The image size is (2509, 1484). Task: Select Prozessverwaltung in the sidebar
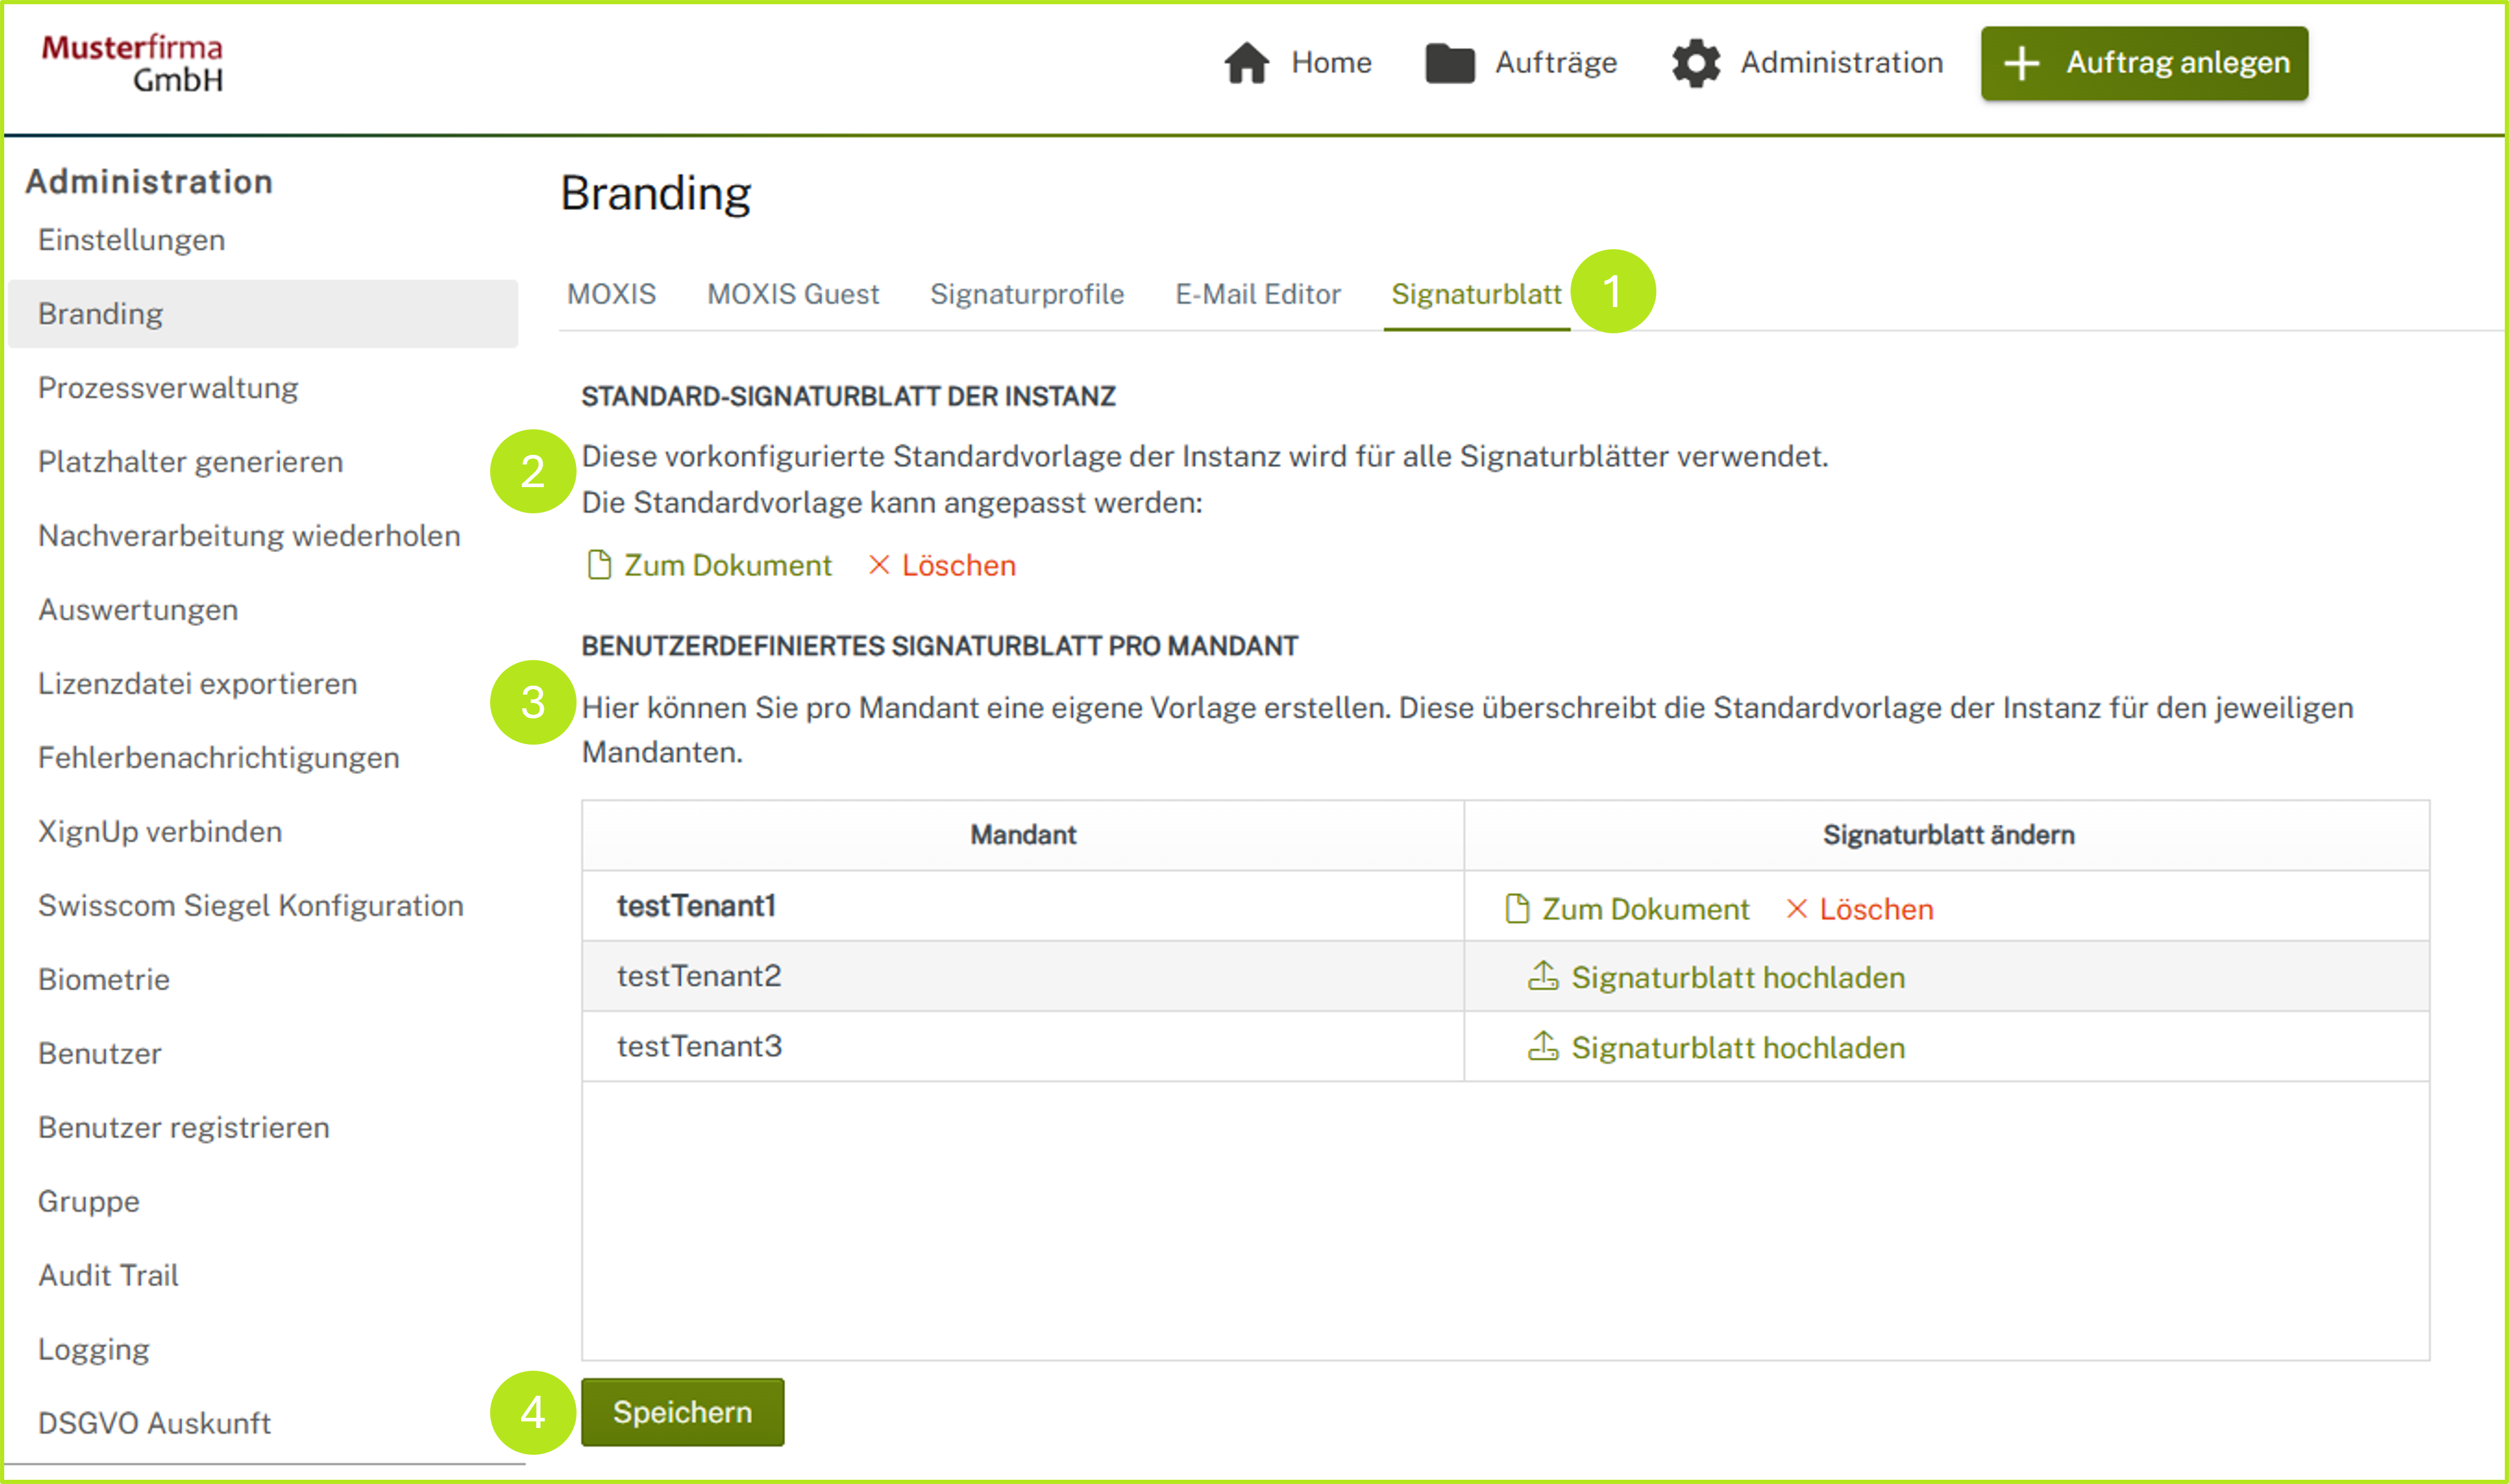[x=168, y=388]
